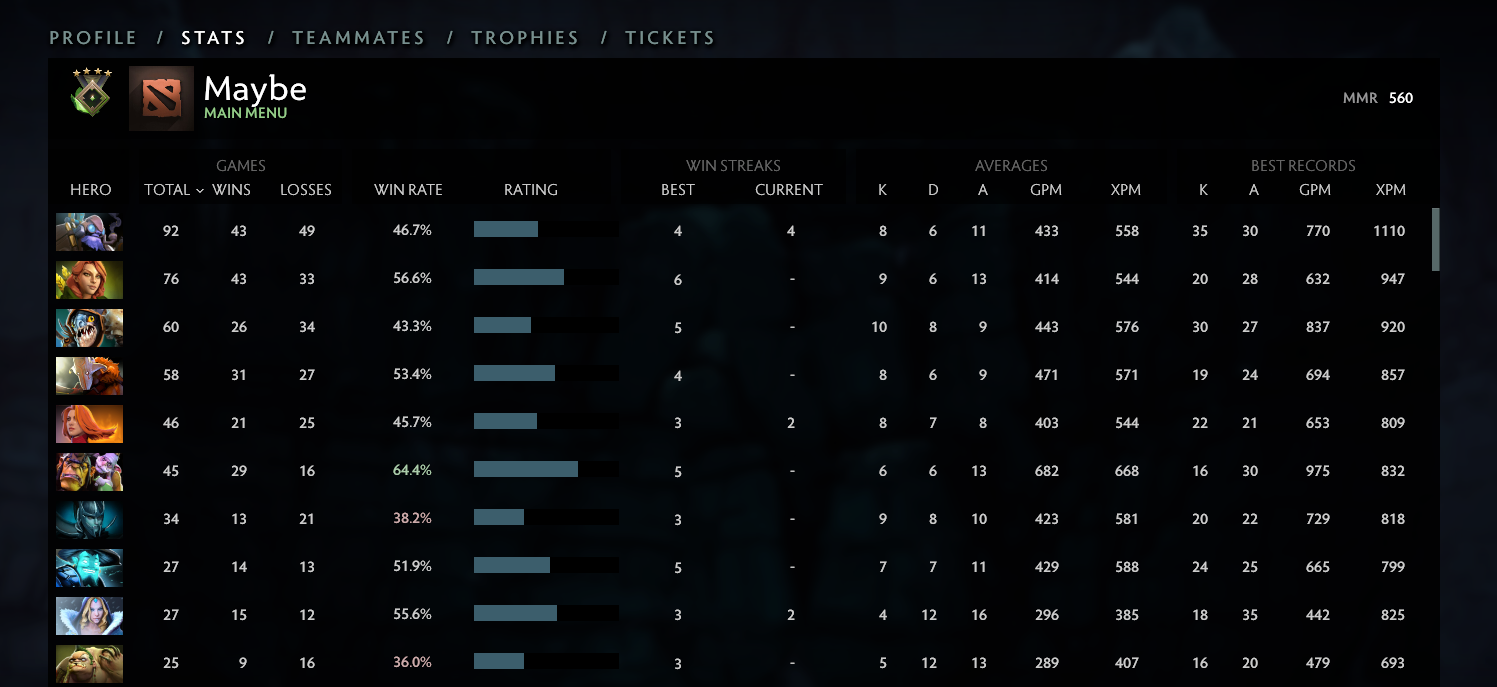The height and width of the screenshot is (687, 1497).
Task: Toggle sort arrow beside the TOTAL column
Action: coord(200,190)
